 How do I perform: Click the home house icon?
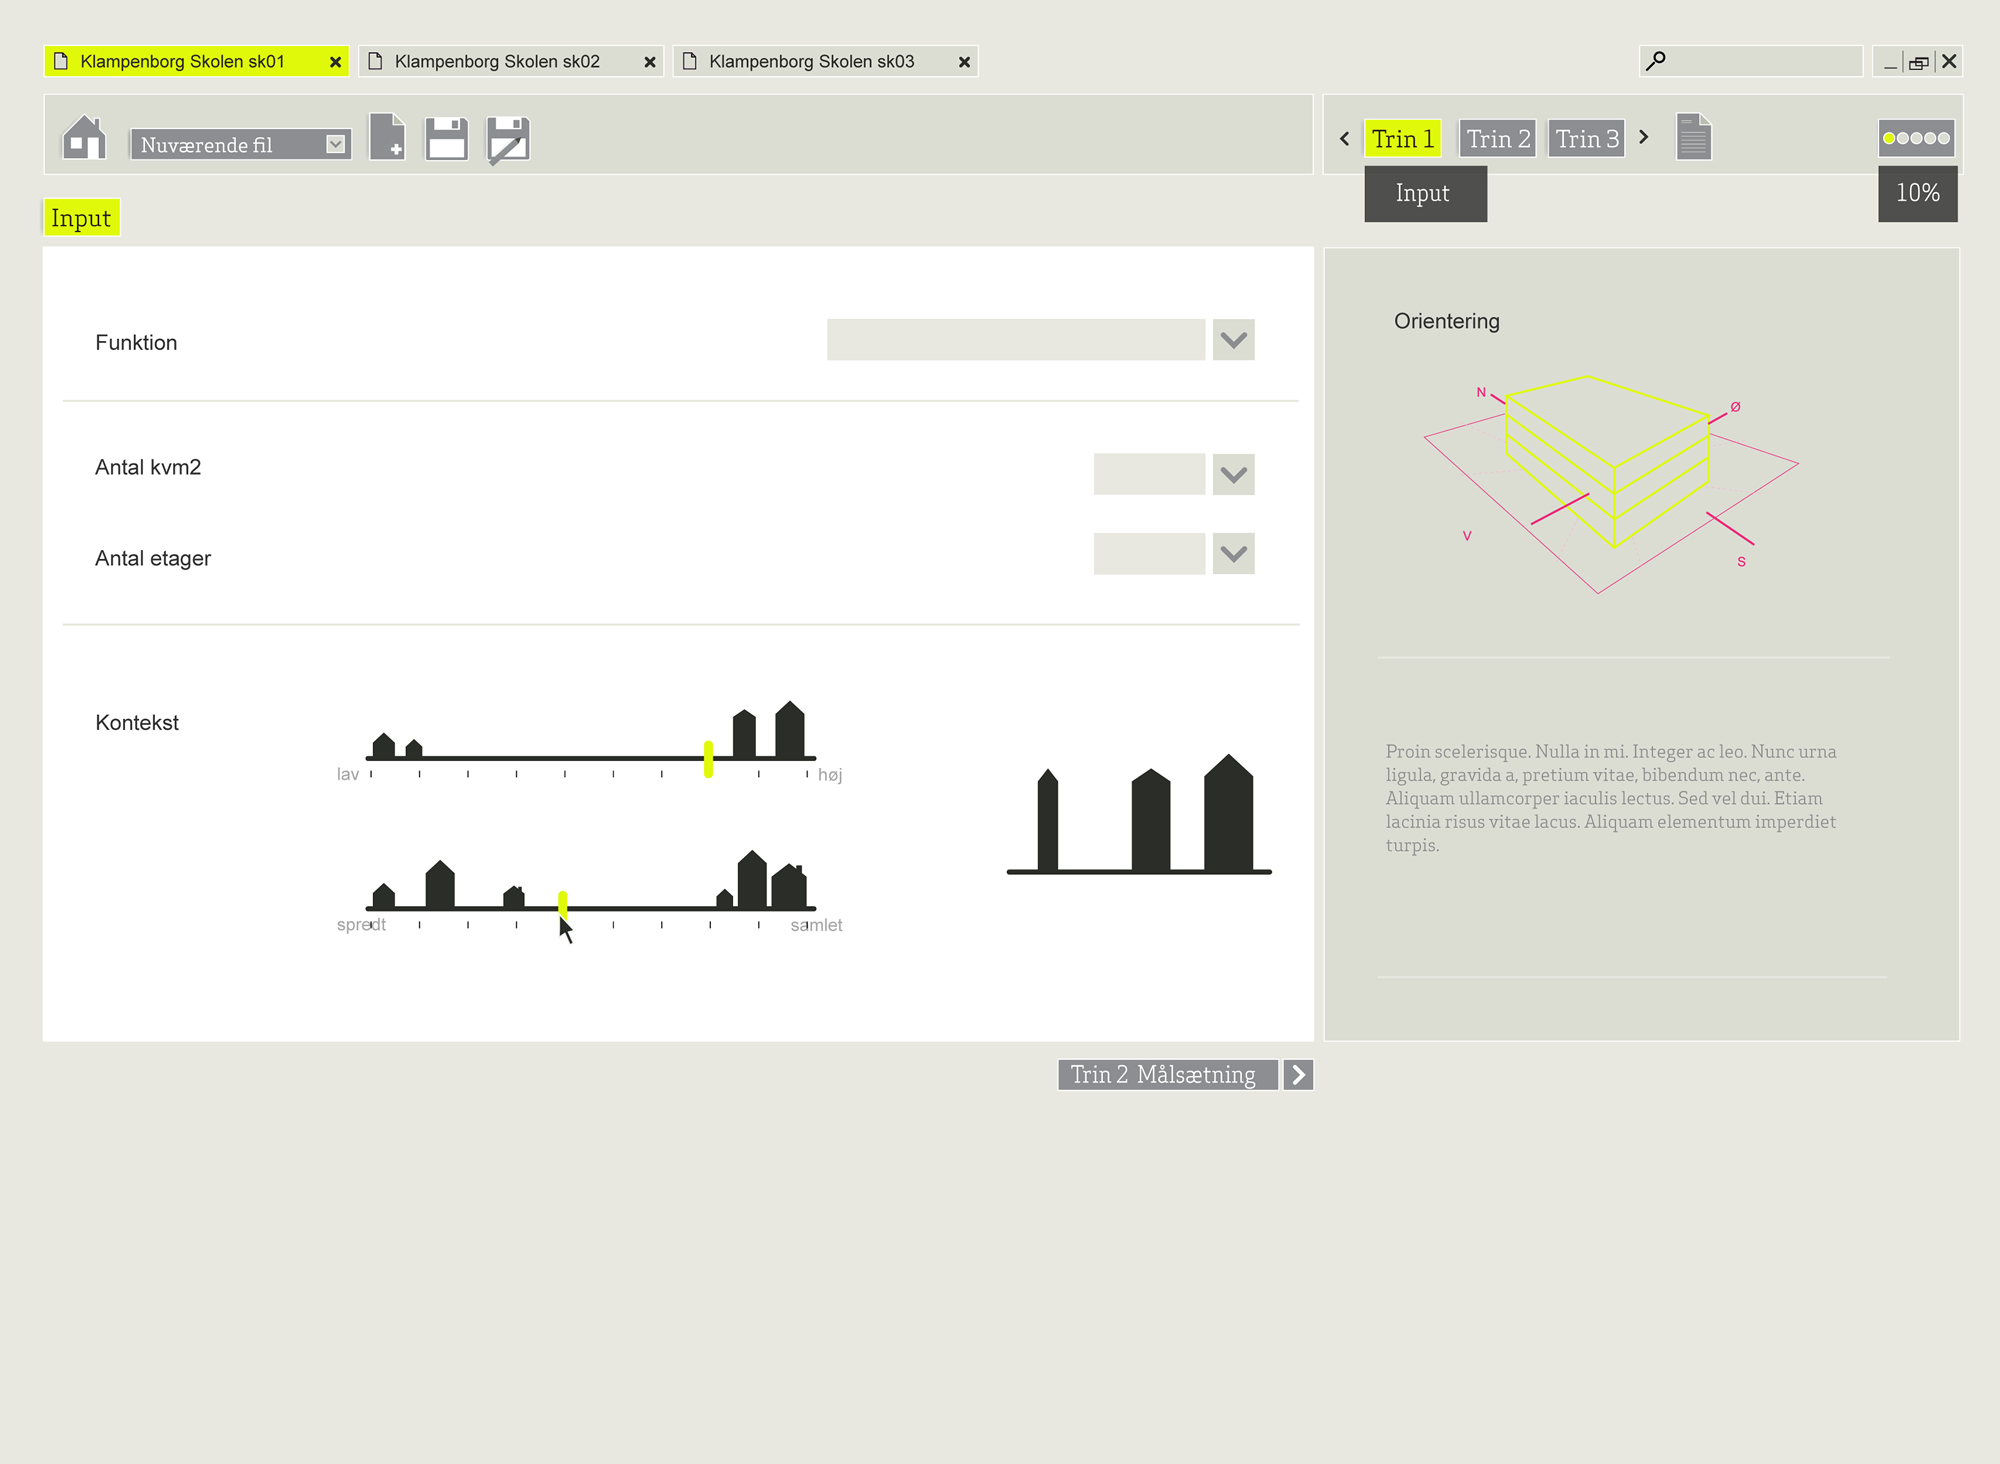[84, 138]
